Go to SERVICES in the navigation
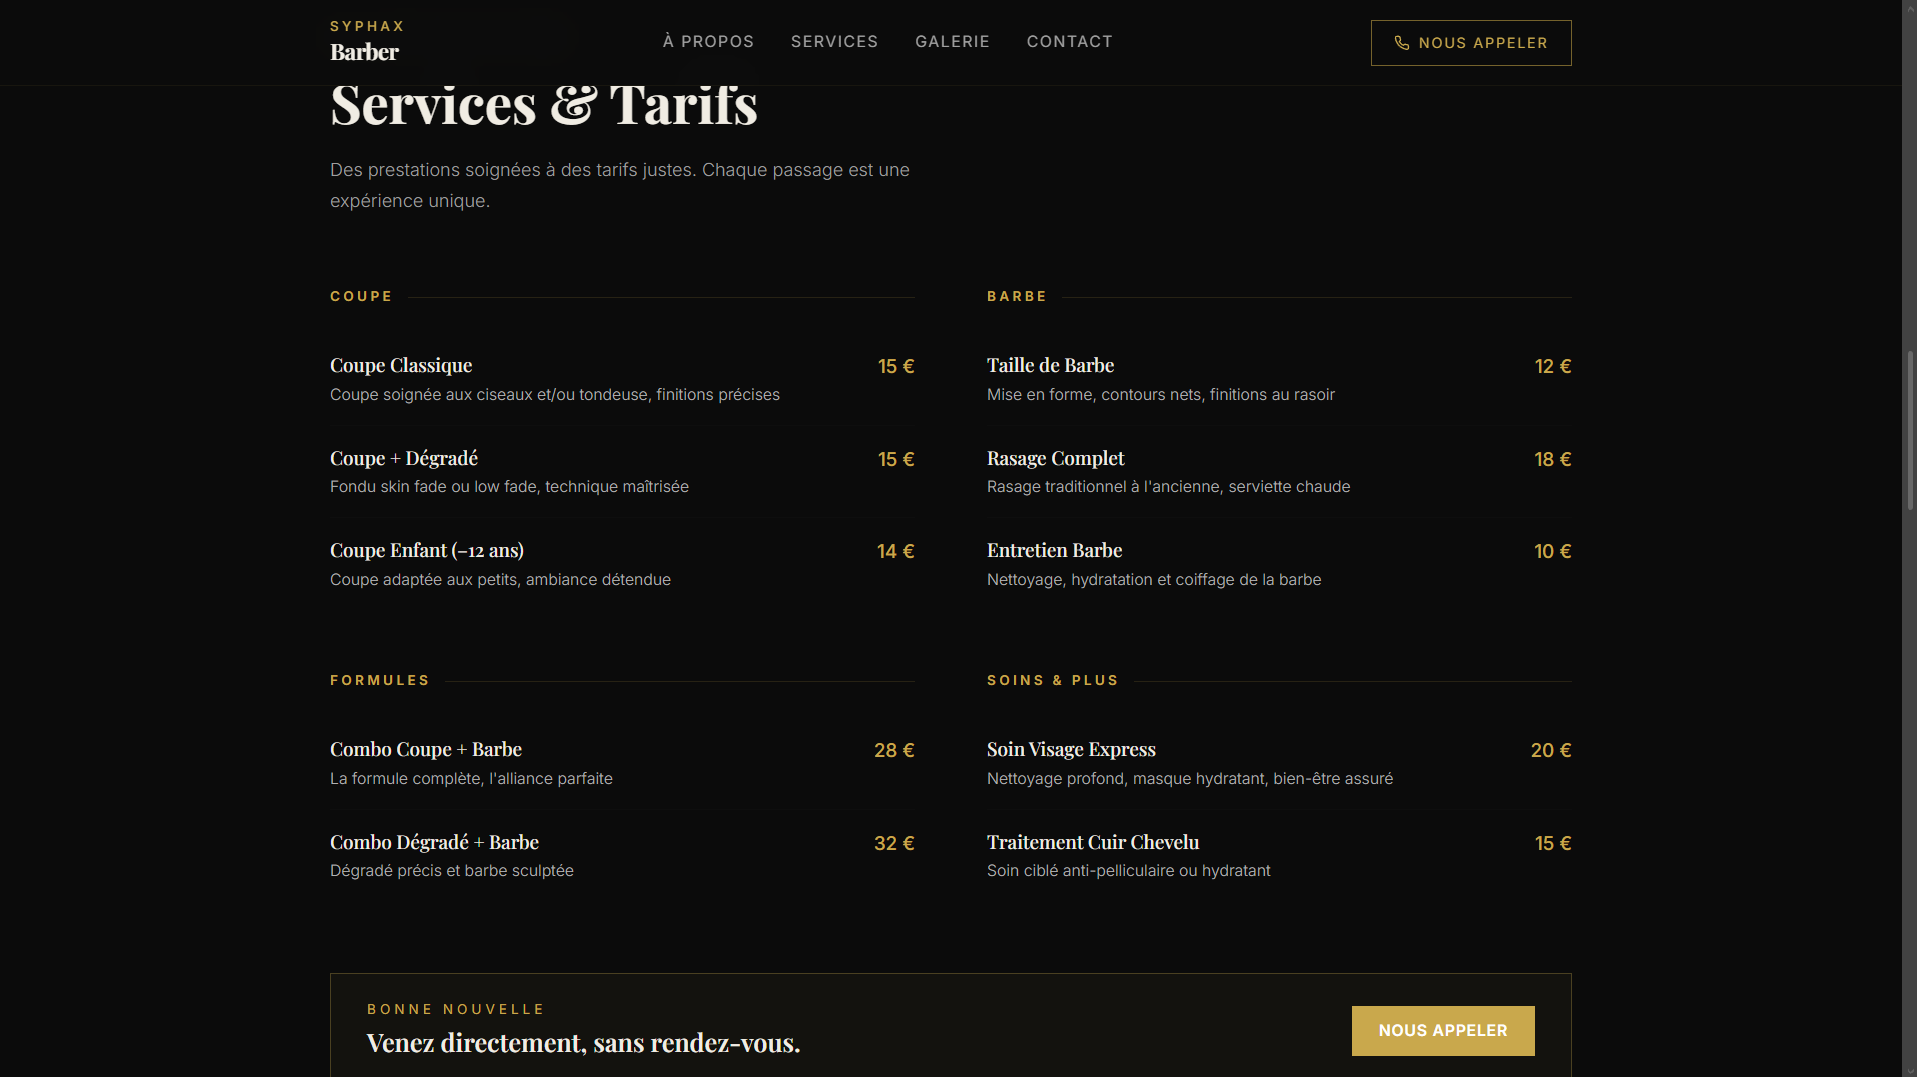The image size is (1917, 1077). (x=834, y=42)
